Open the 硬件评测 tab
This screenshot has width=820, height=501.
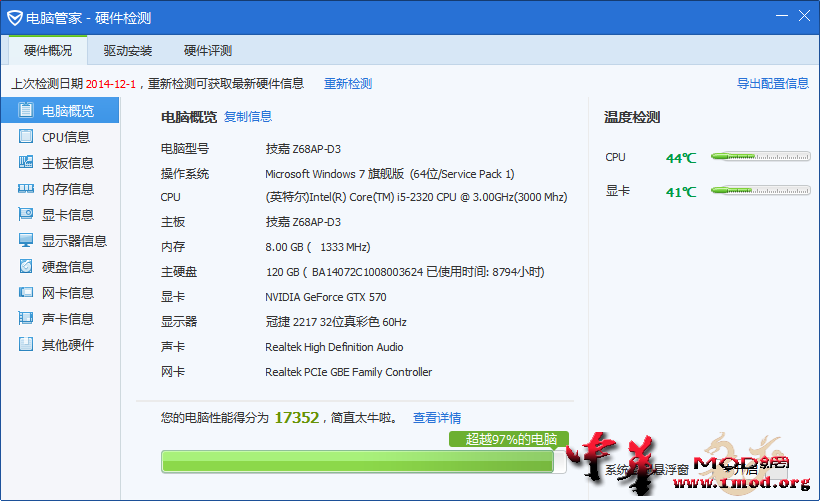point(208,51)
